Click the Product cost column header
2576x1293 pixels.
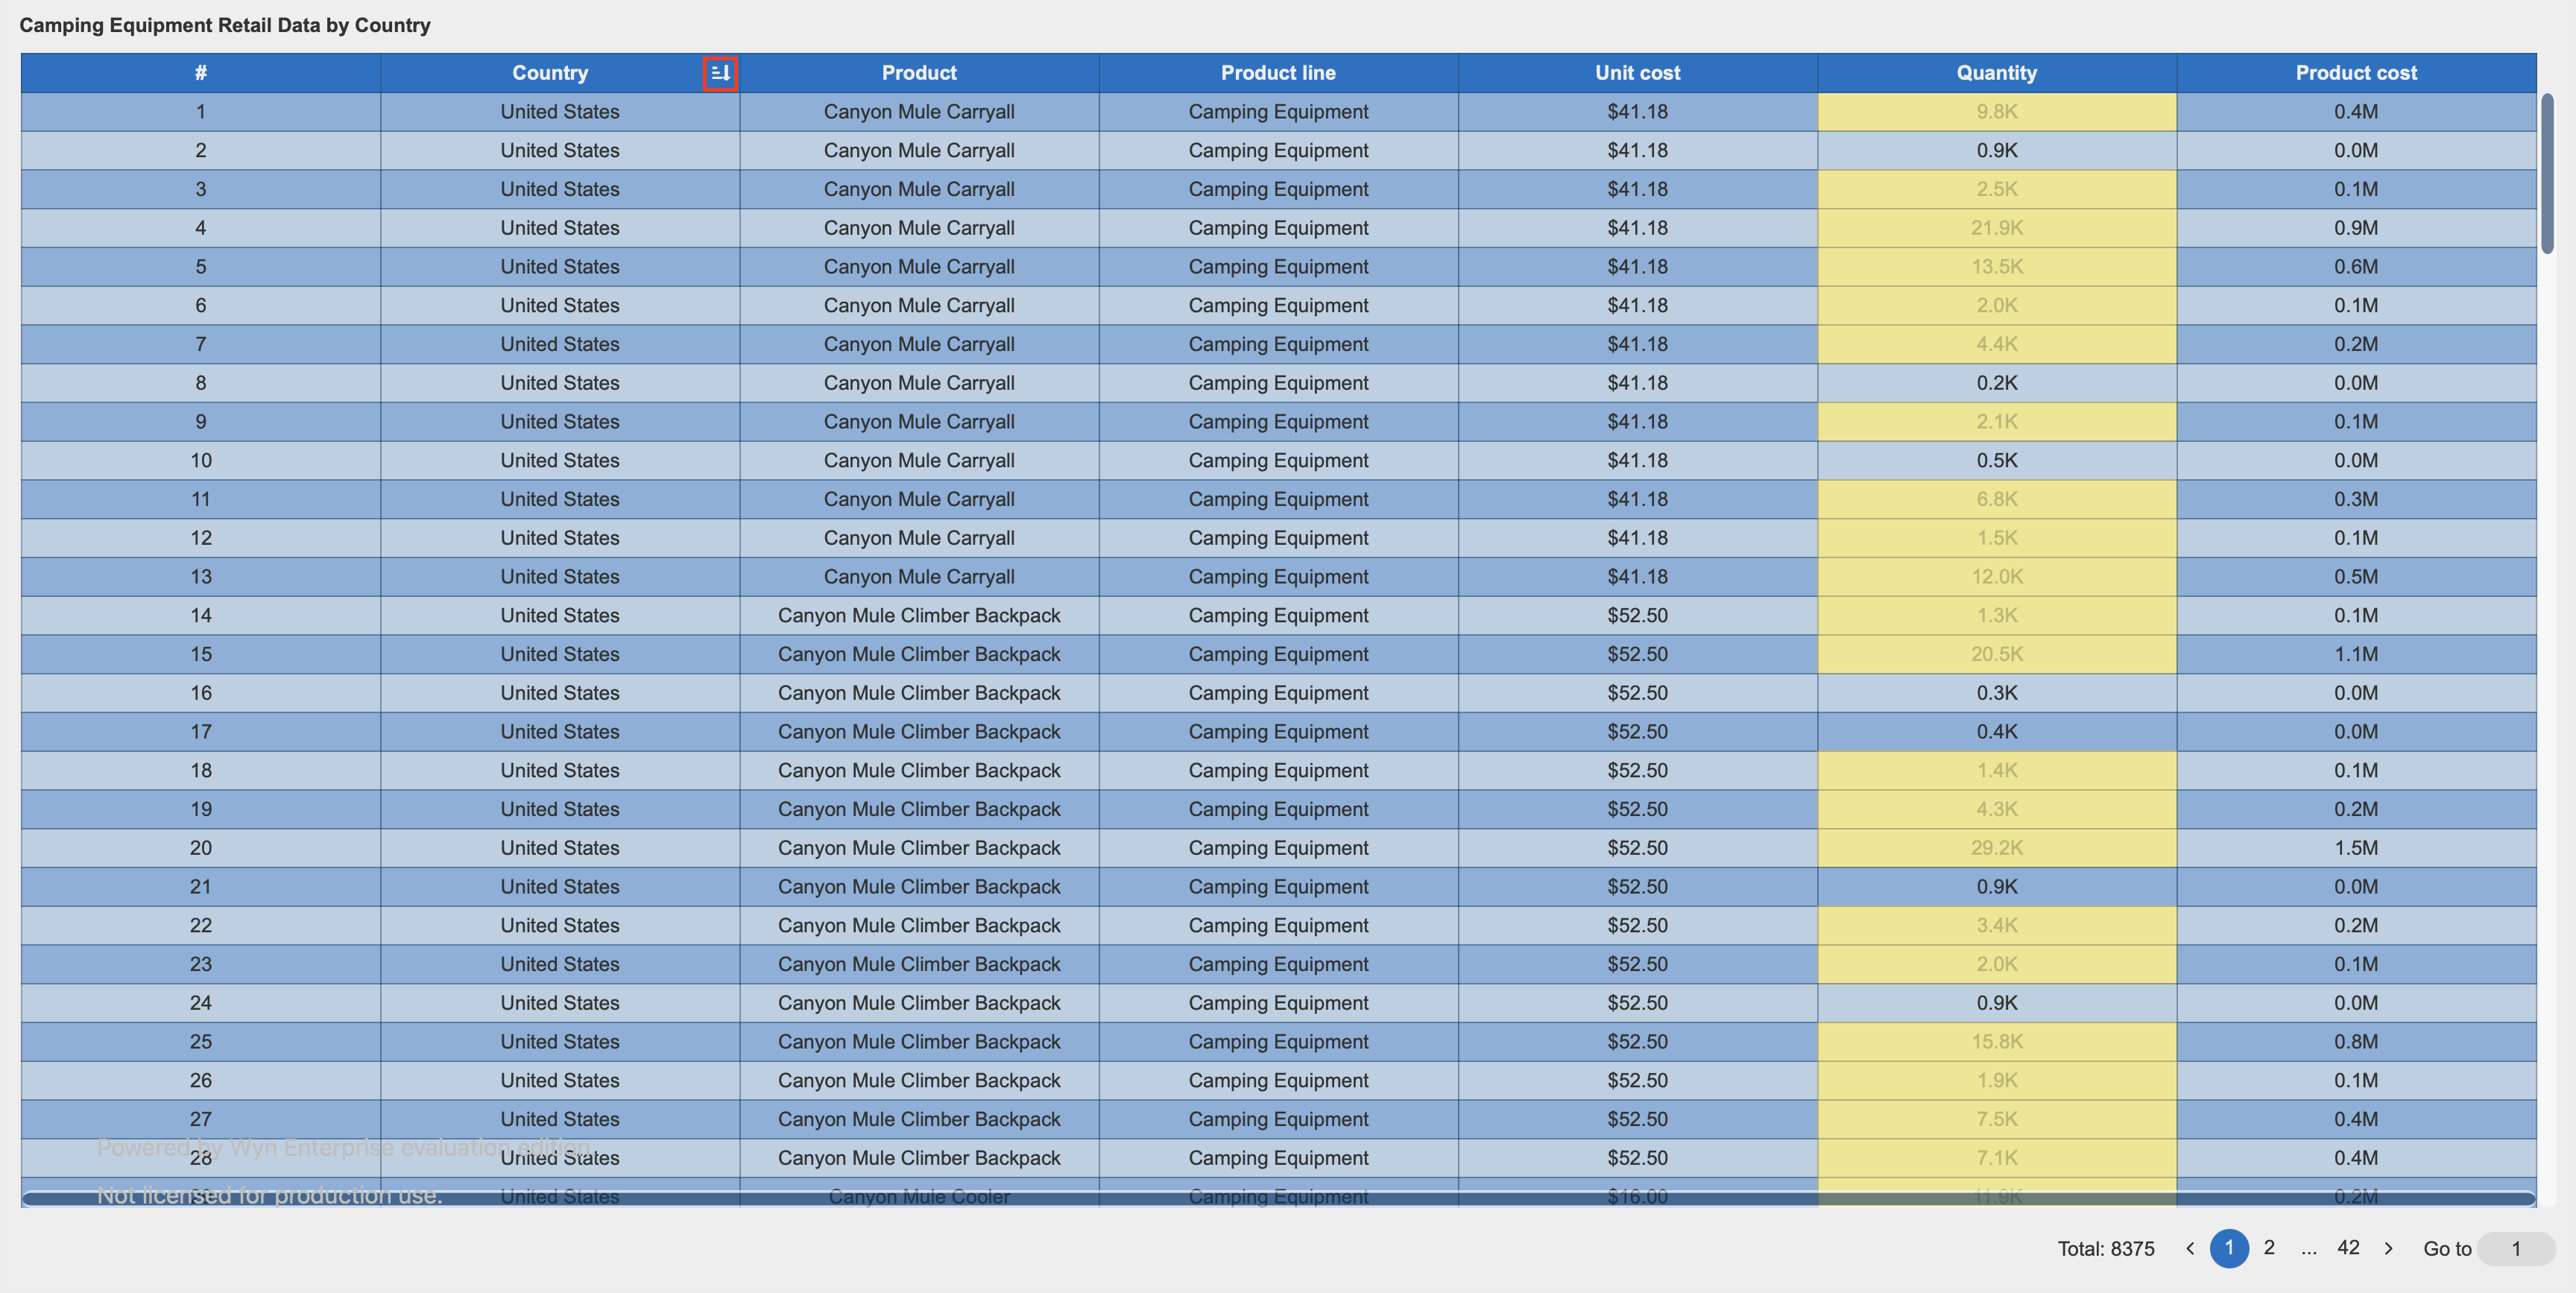coord(2355,73)
